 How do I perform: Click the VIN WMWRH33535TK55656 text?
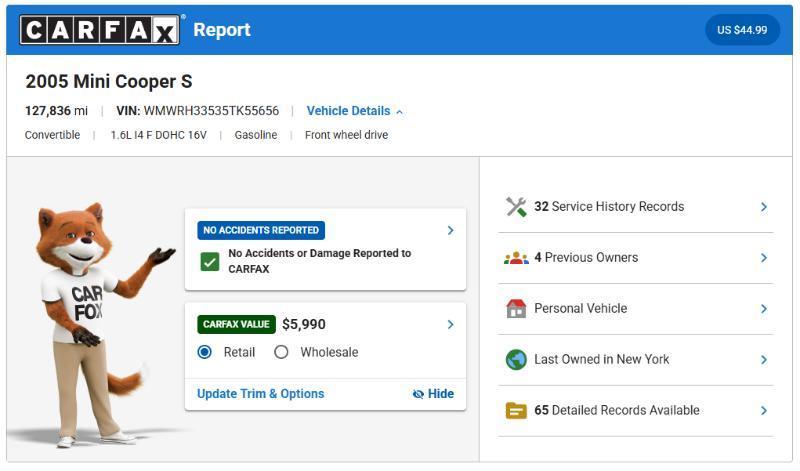tap(197, 111)
